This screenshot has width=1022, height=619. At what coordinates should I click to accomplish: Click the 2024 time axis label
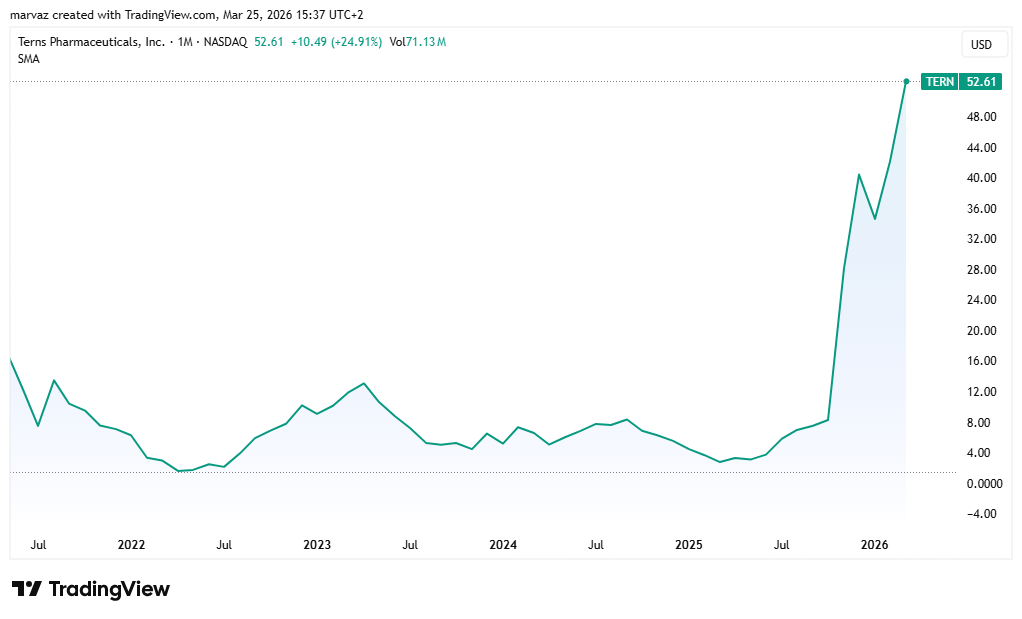[503, 545]
